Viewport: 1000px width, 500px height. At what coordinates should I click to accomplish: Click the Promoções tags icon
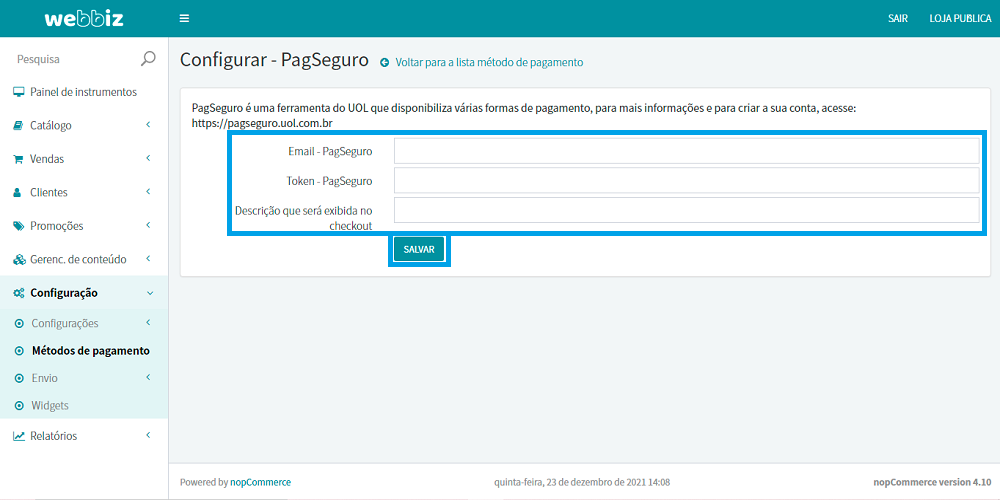[18, 226]
